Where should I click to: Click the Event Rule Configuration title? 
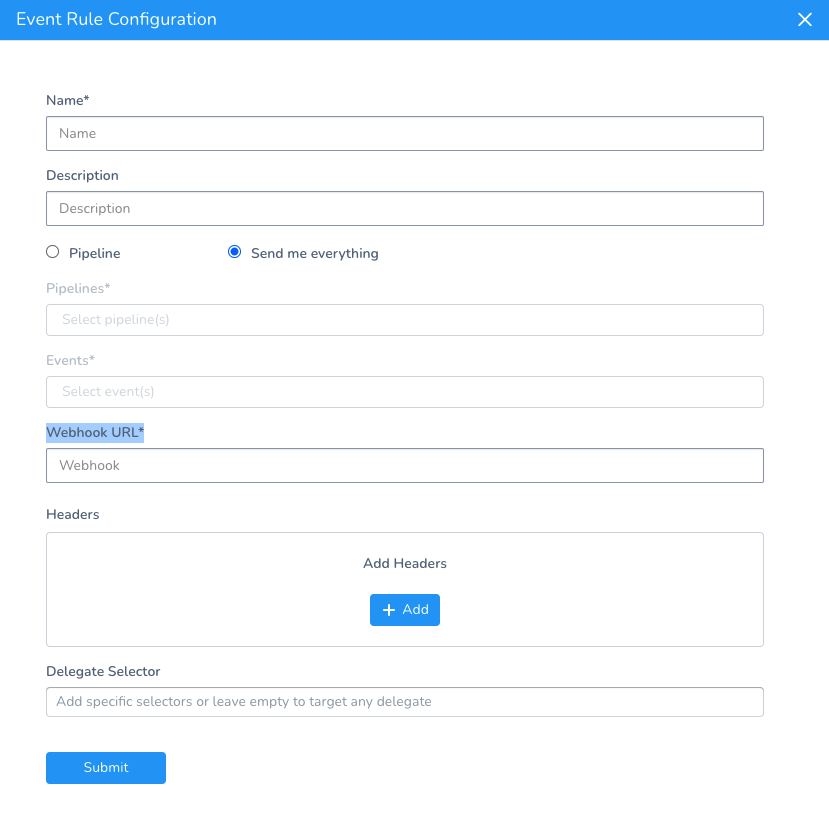116,20
